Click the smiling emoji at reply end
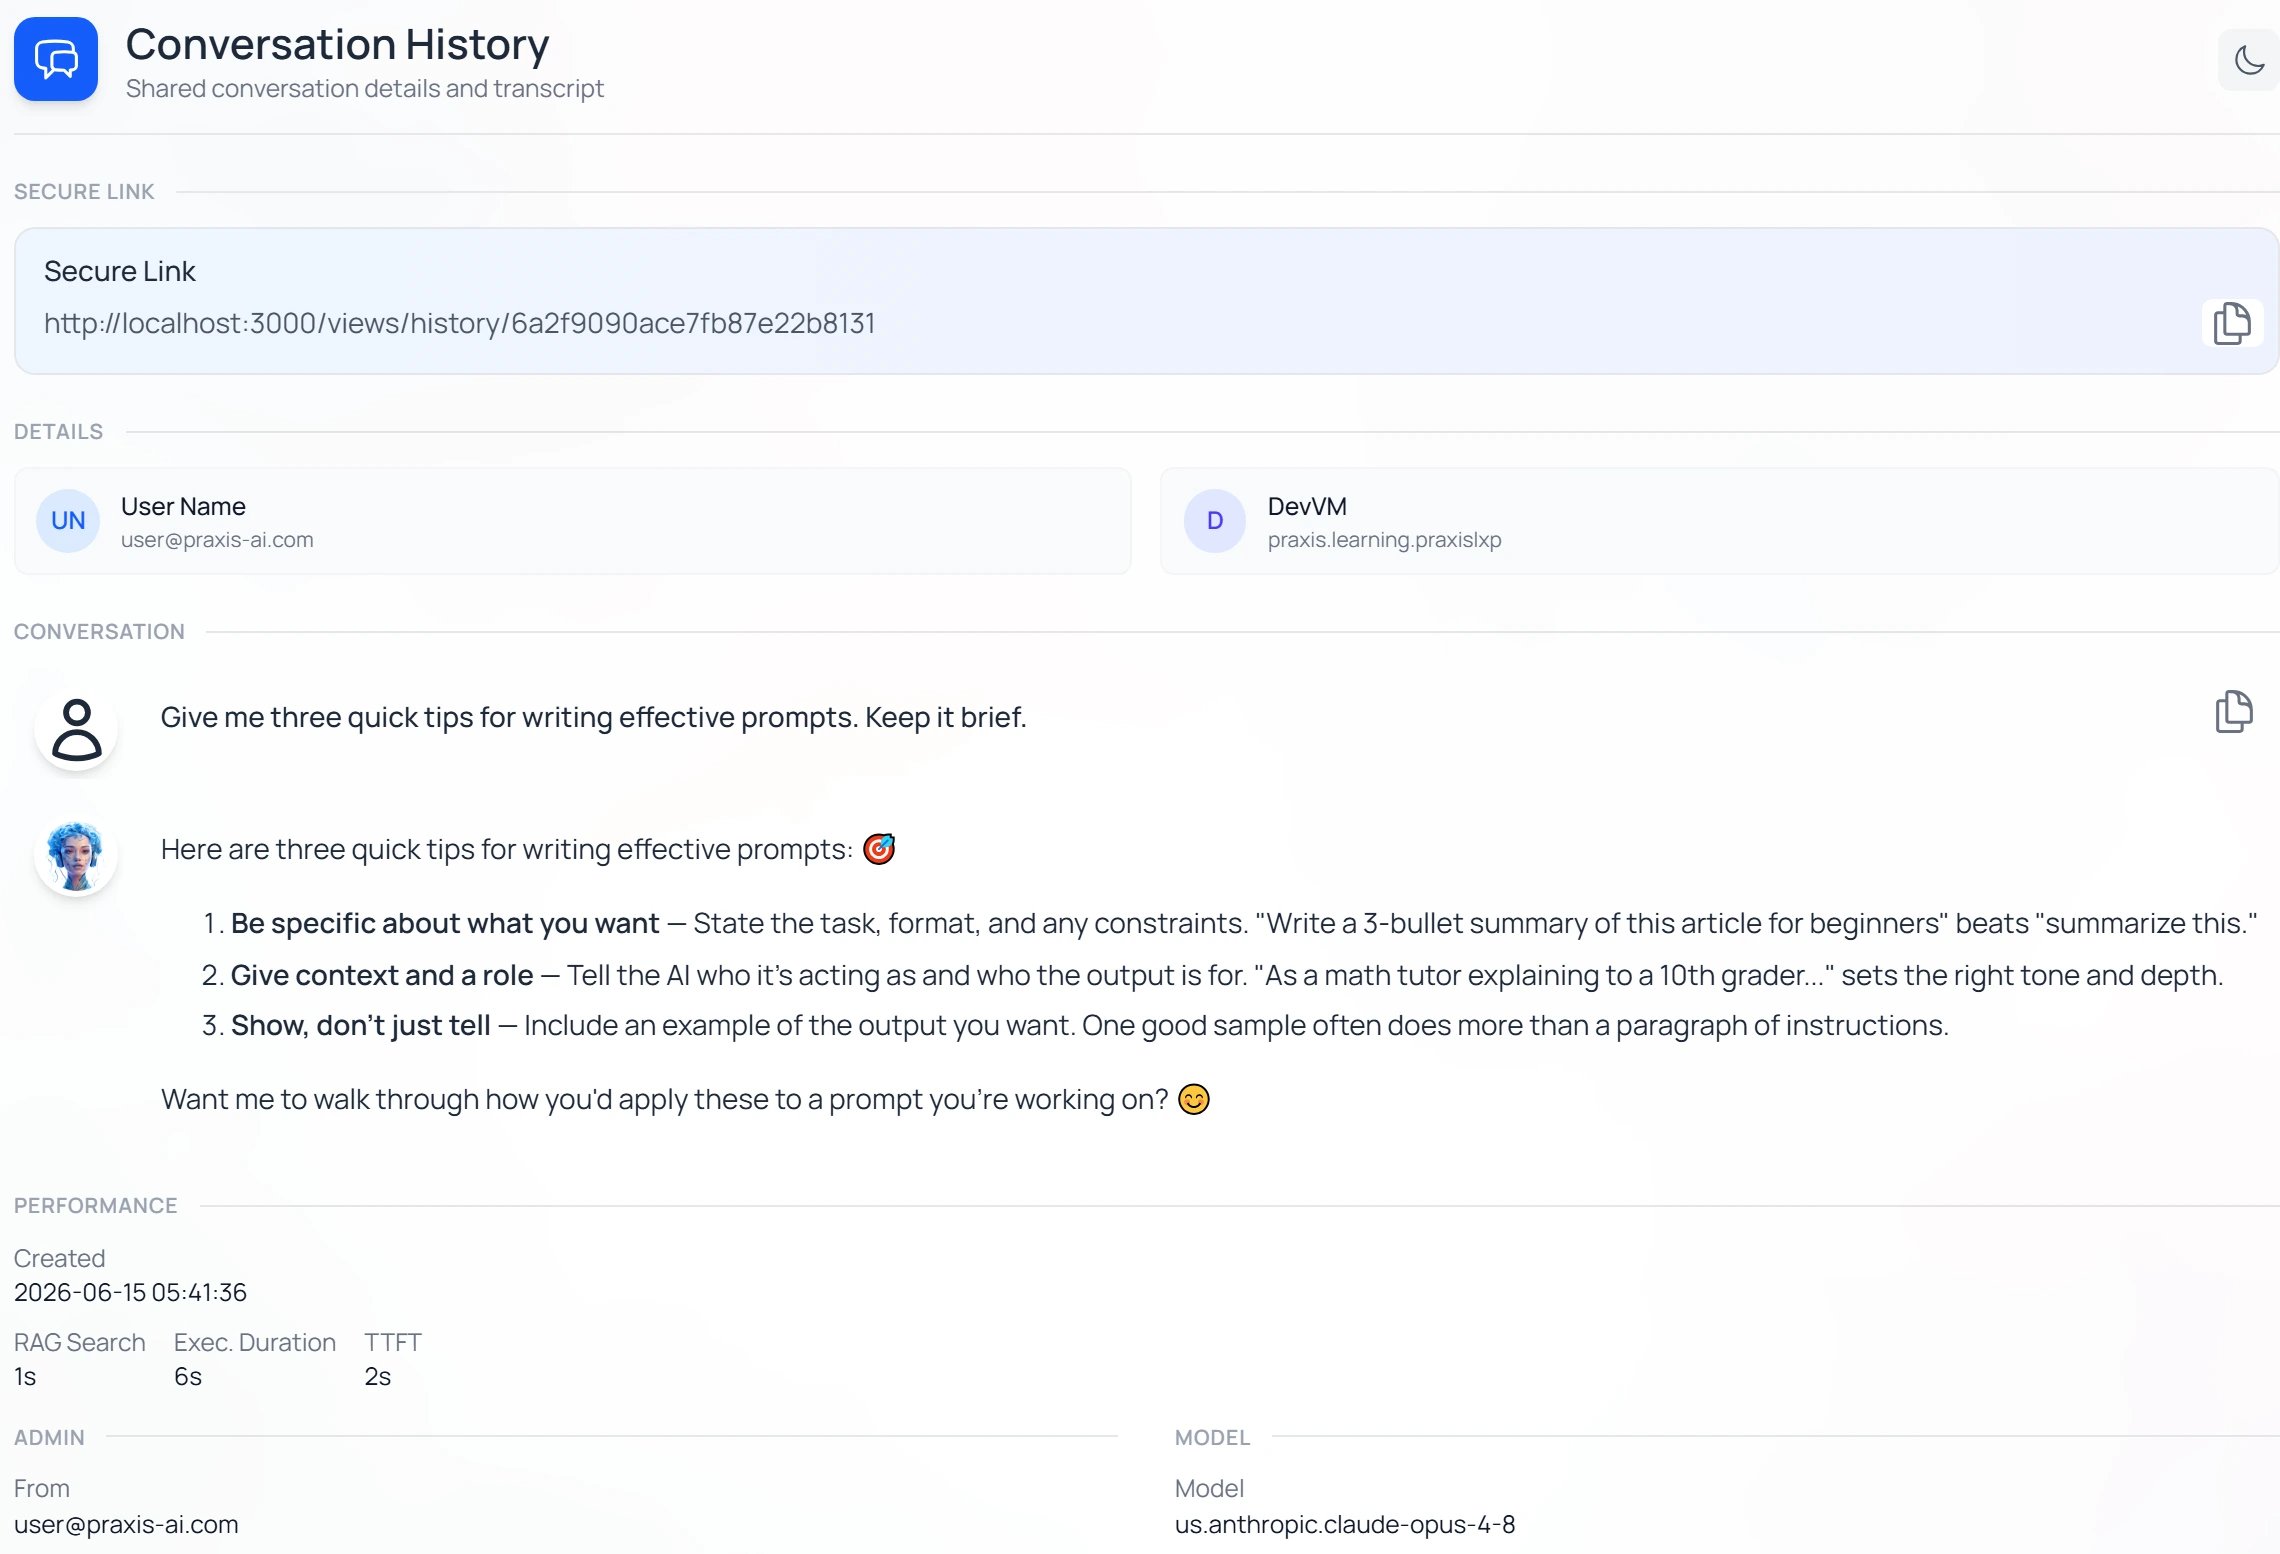Image resolution: width=2280 pixels, height=1554 pixels. [1194, 1100]
